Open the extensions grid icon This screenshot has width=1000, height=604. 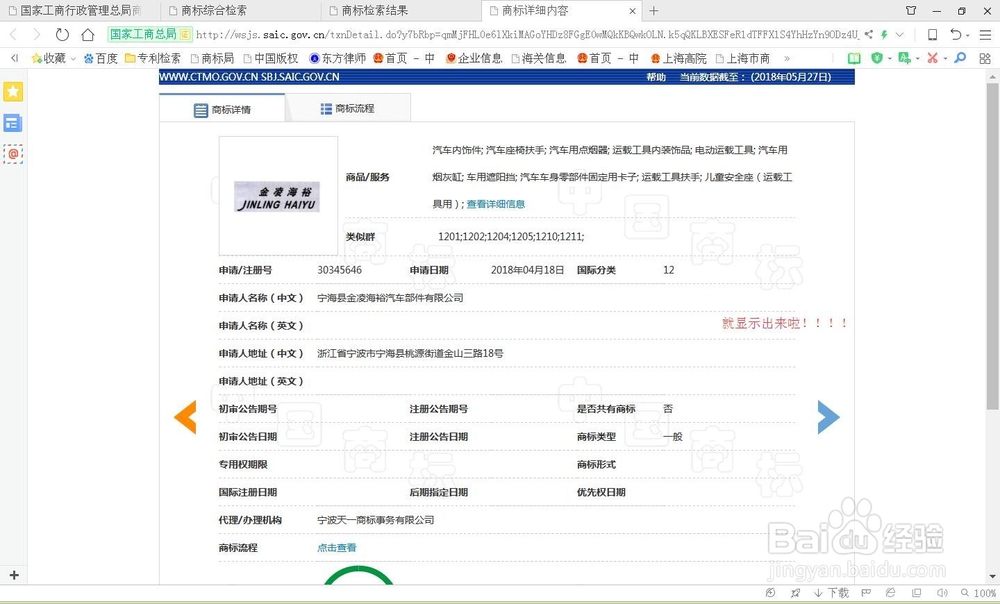[x=985, y=58]
